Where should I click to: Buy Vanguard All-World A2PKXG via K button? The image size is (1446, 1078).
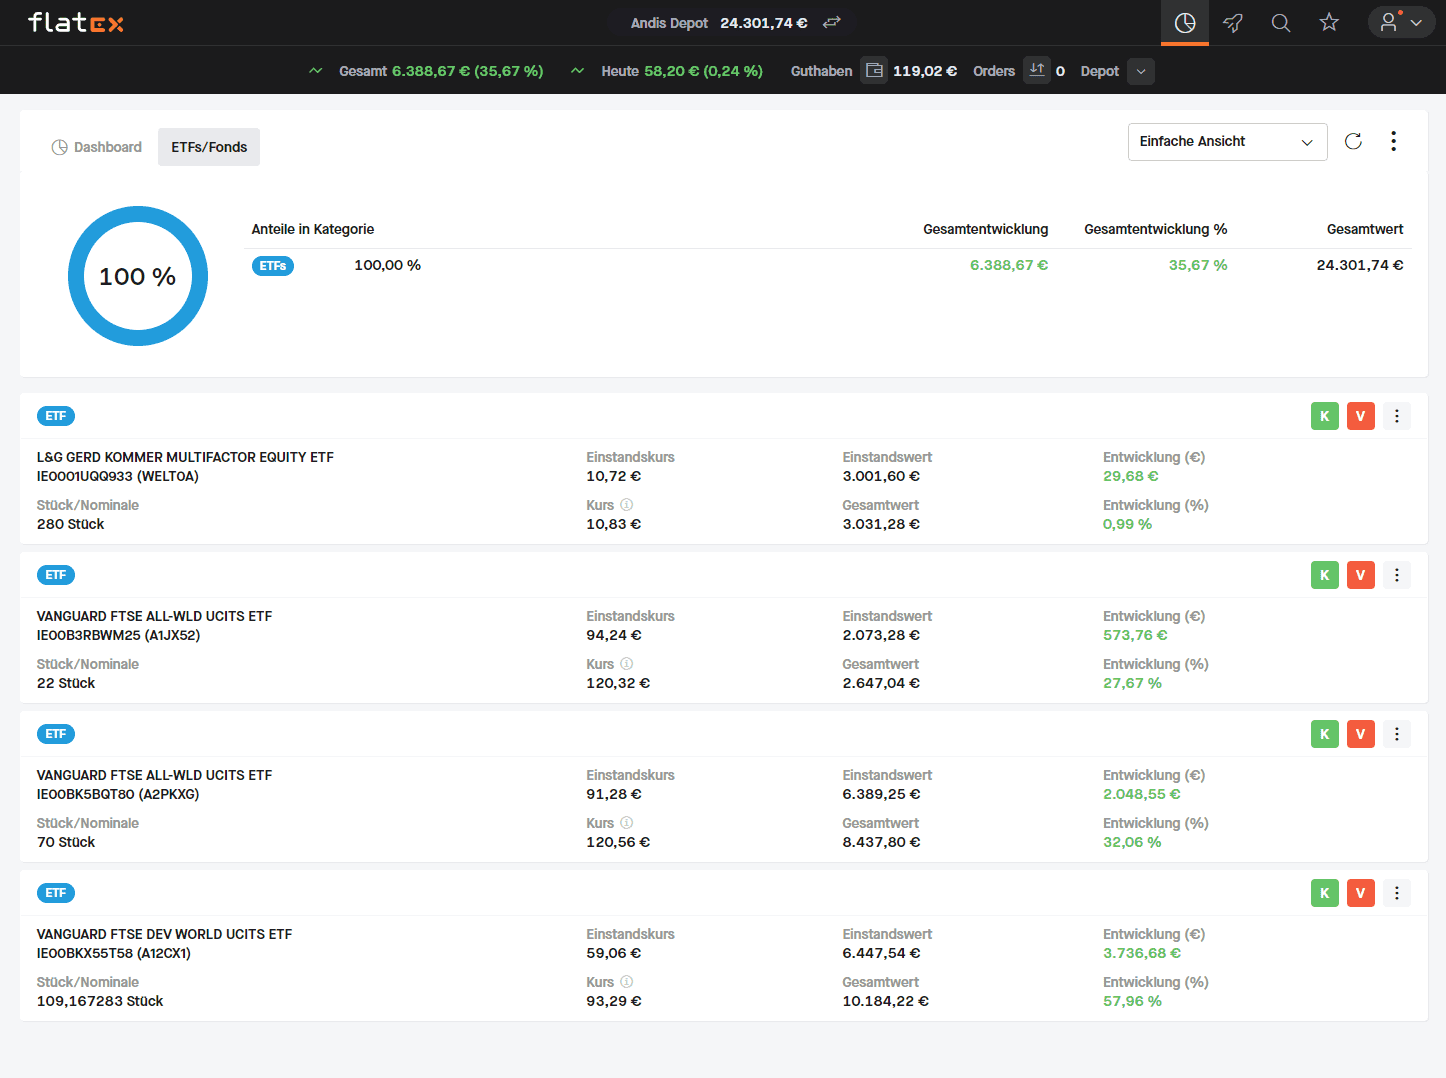tap(1325, 734)
